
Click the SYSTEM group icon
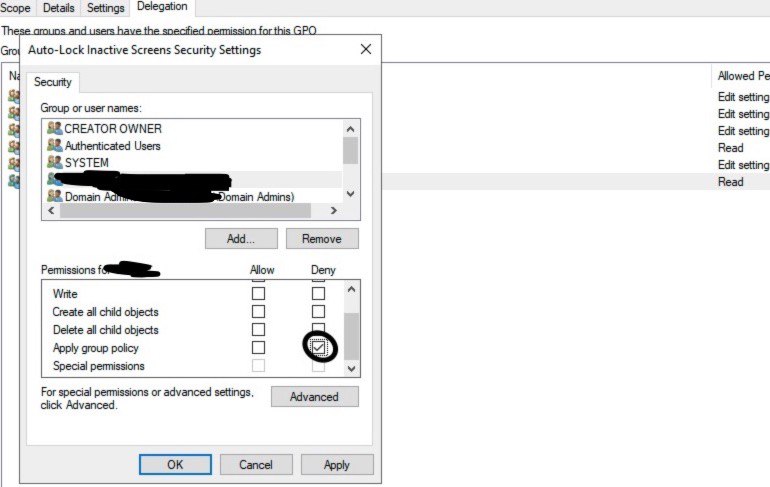pos(55,162)
